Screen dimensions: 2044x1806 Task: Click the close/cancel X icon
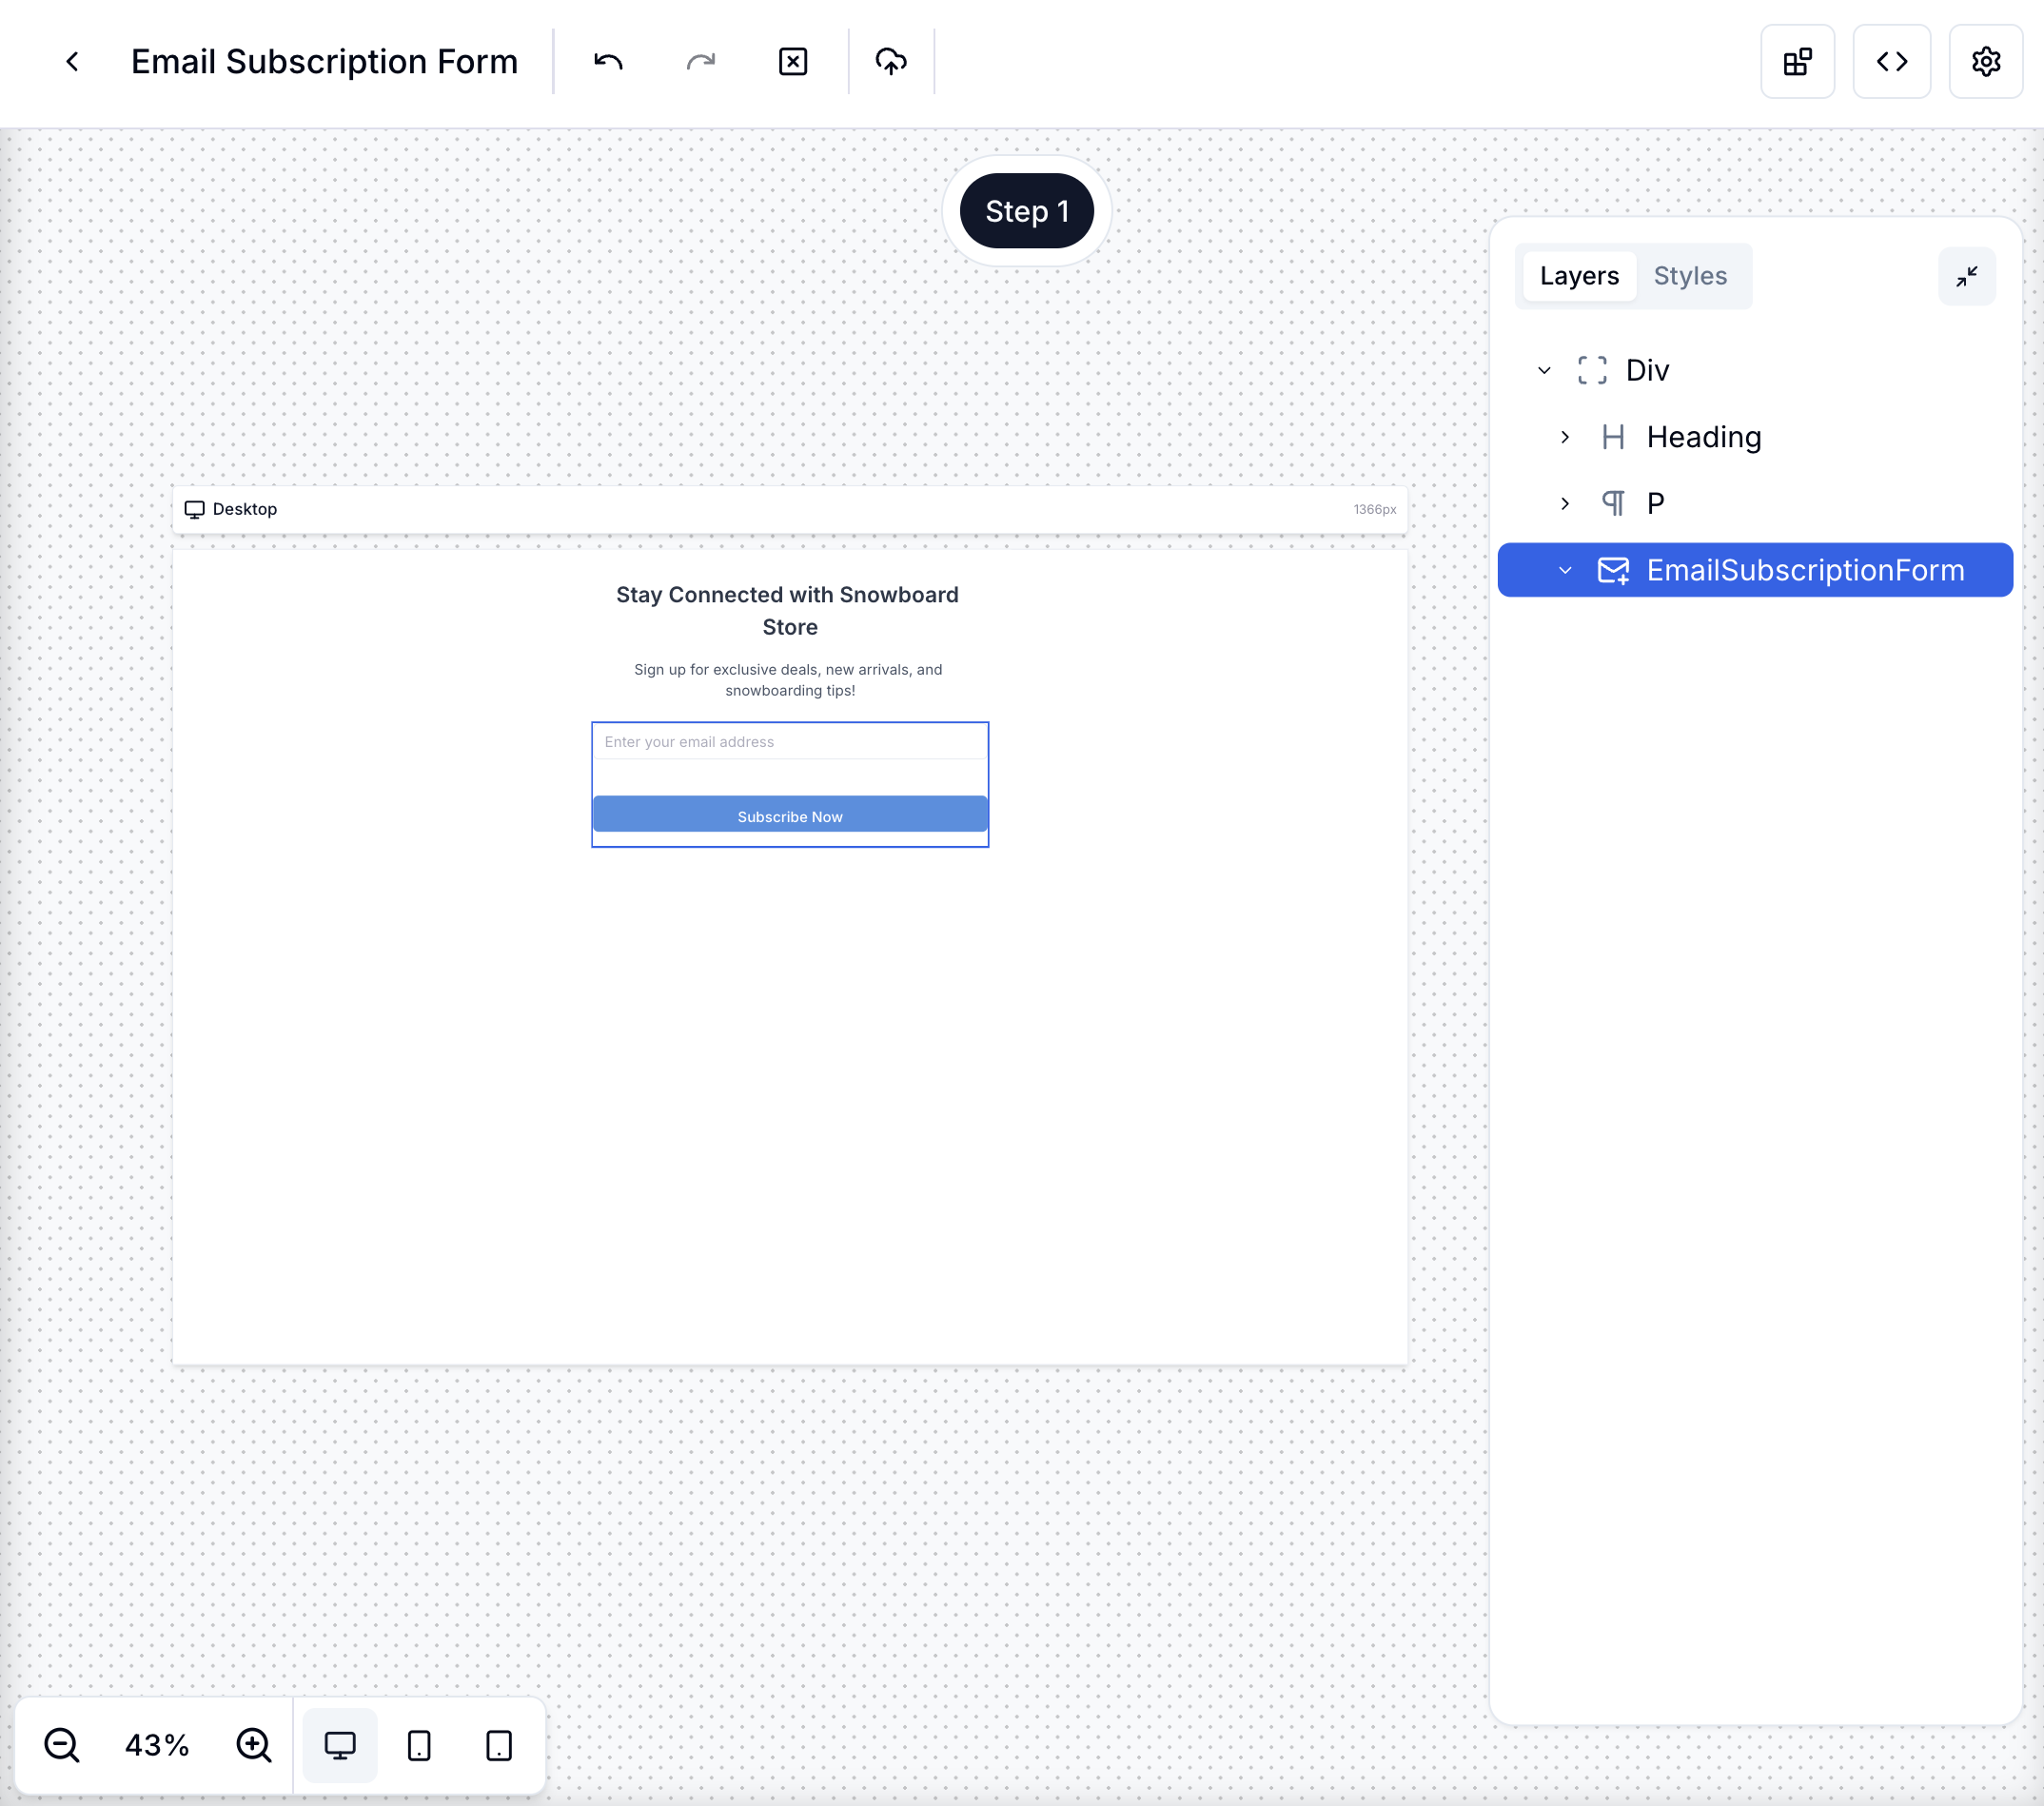point(795,61)
